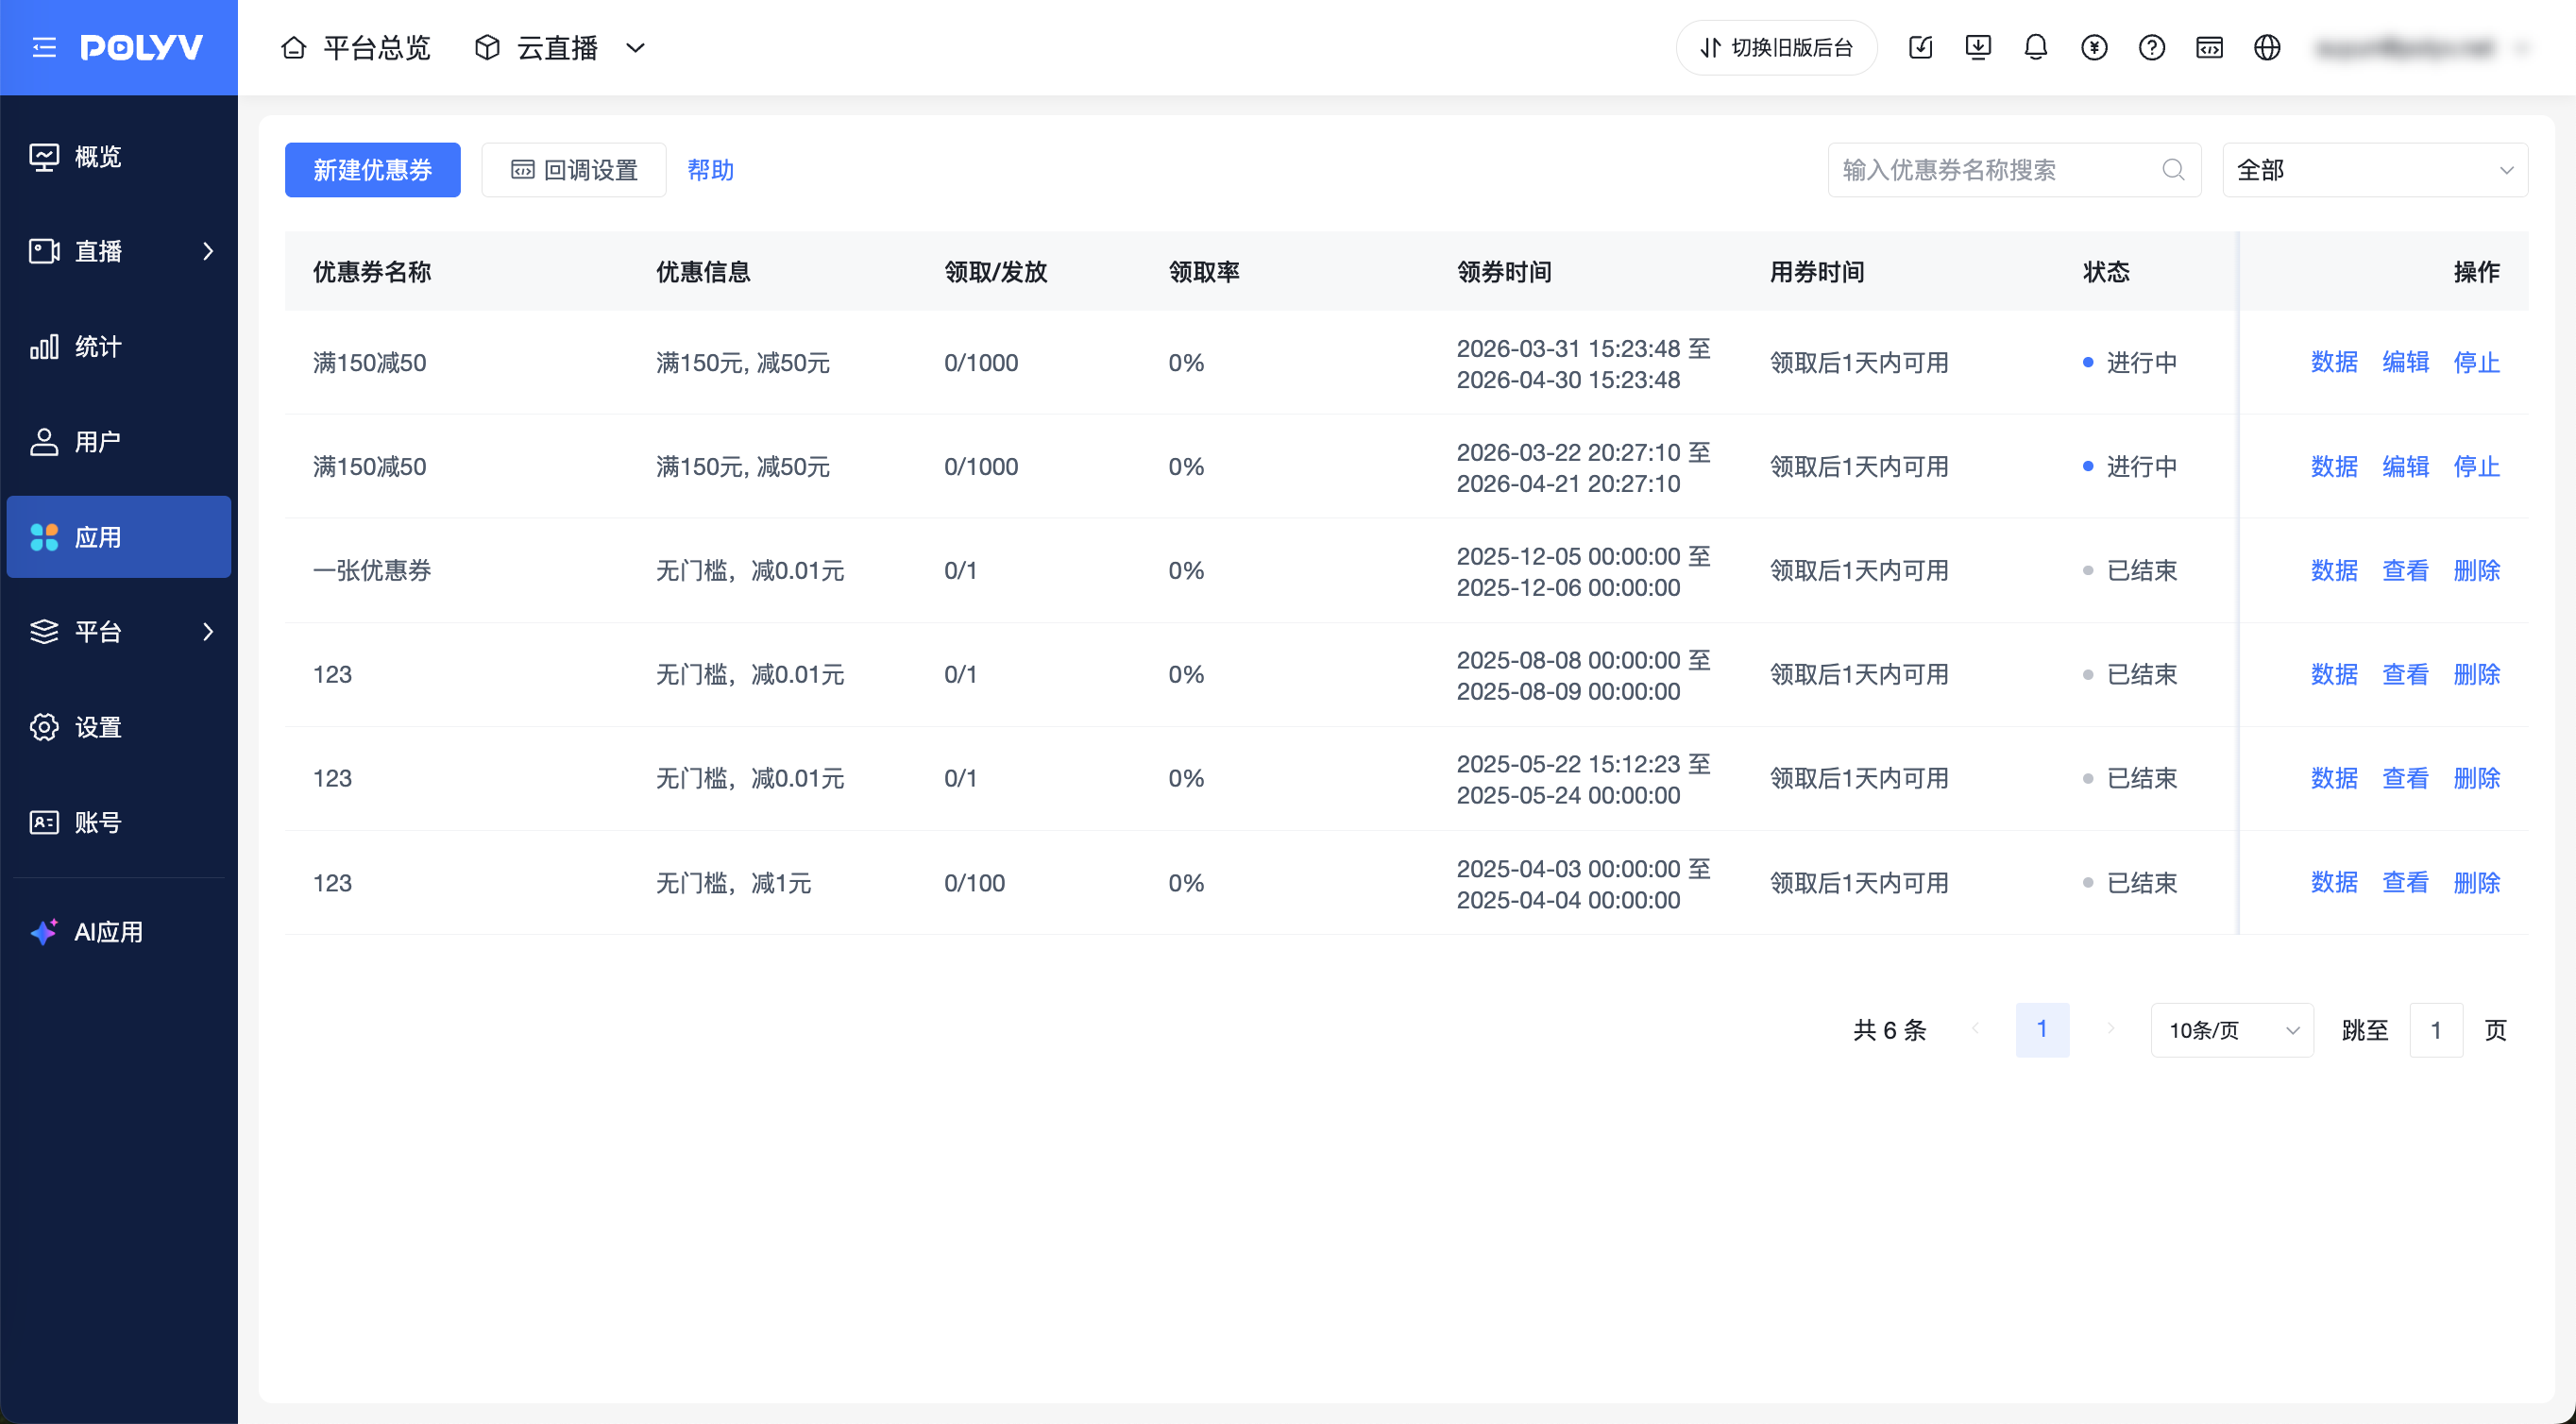2576x1424 pixels.
Task: Click the 优惠券名称 column header
Action: coord(372,272)
